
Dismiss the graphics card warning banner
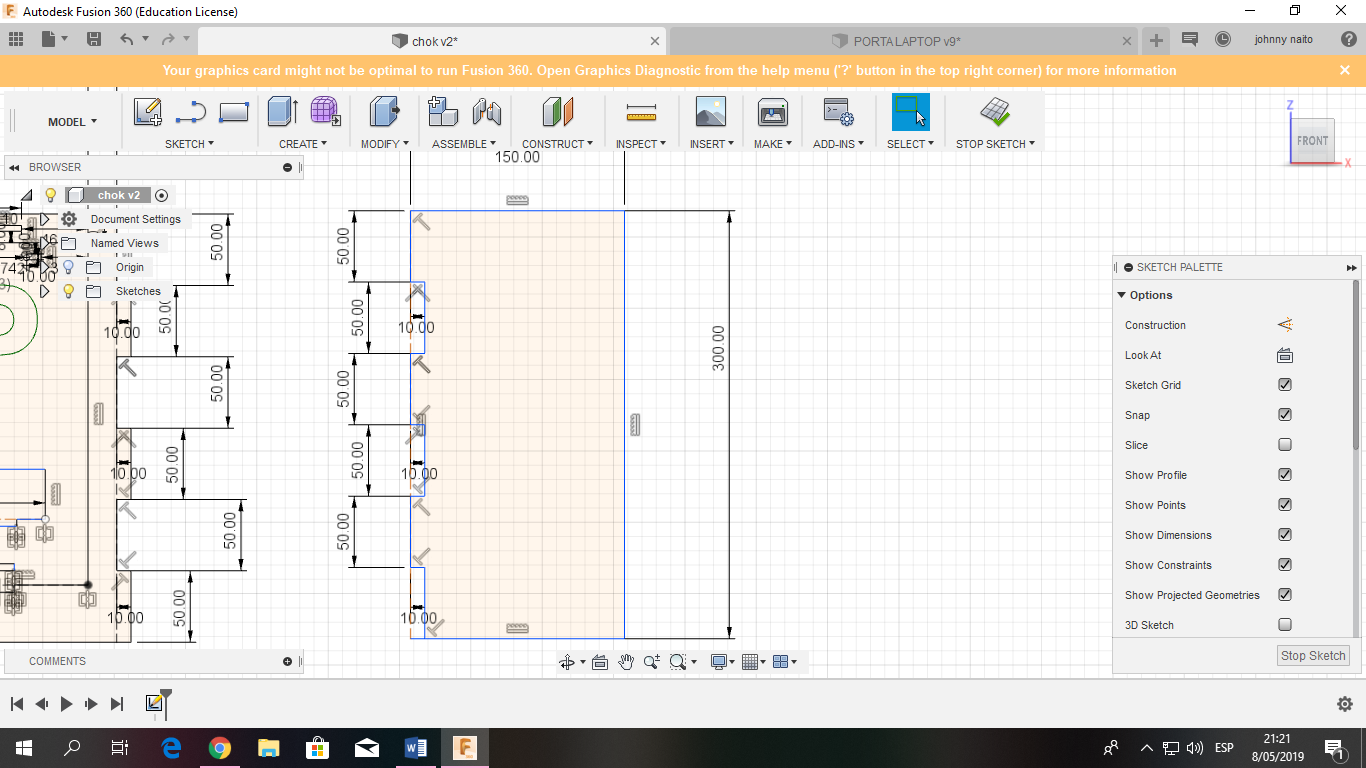[x=1345, y=70]
